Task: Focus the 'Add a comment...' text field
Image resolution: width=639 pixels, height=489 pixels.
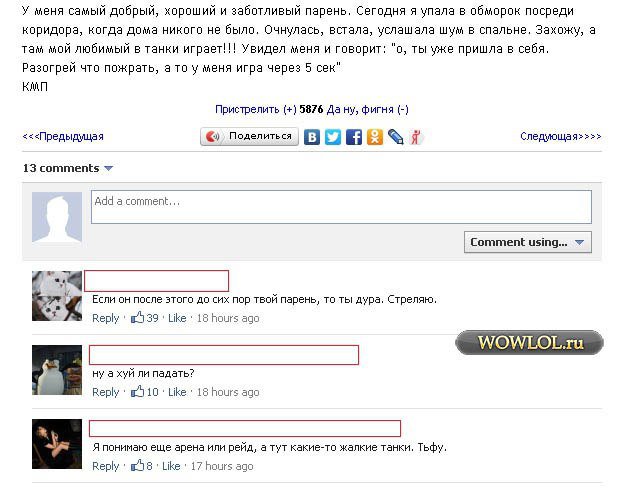Action: coord(341,207)
